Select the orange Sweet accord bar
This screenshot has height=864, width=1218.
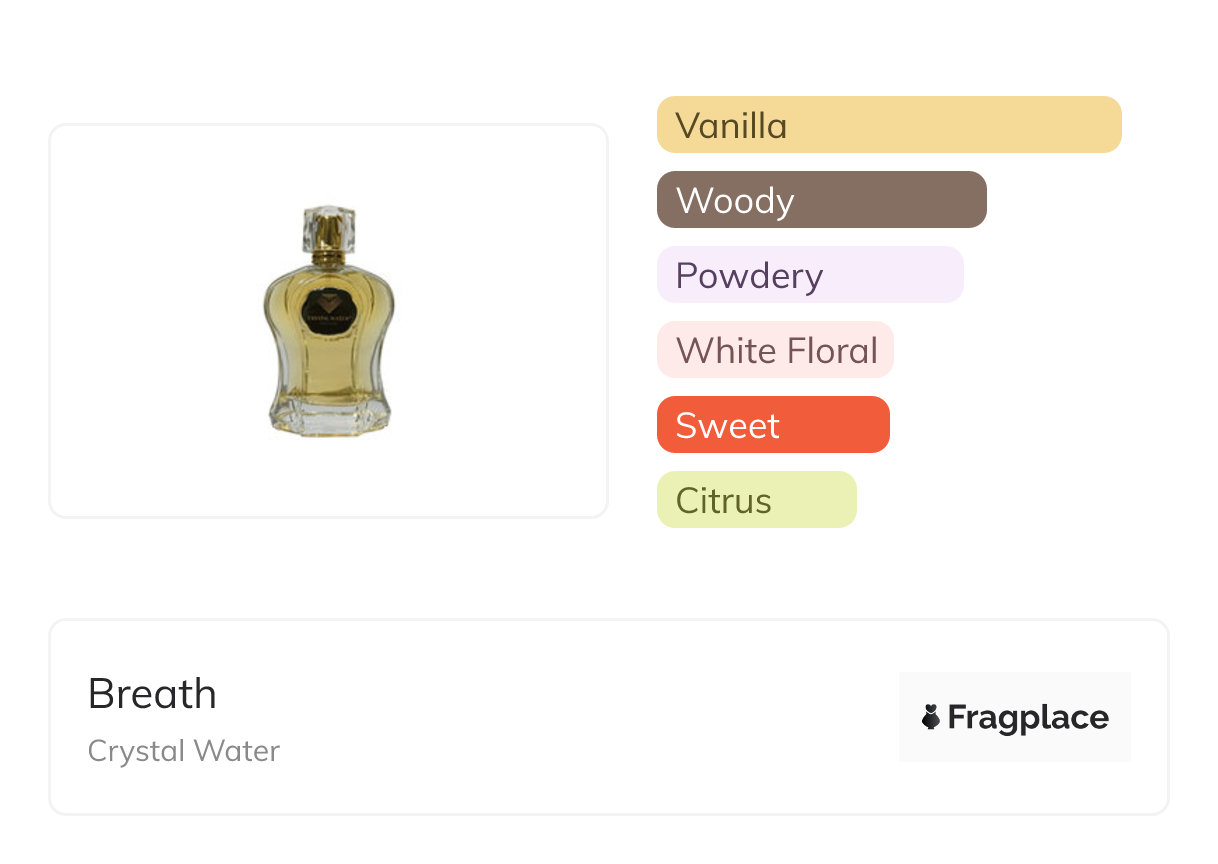773,425
